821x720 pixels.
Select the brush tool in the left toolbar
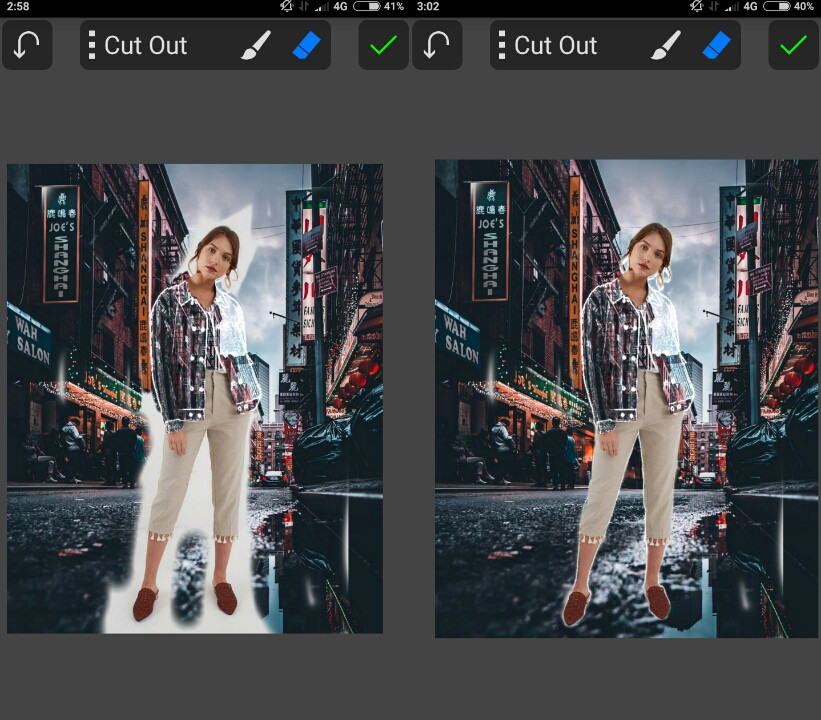256,46
